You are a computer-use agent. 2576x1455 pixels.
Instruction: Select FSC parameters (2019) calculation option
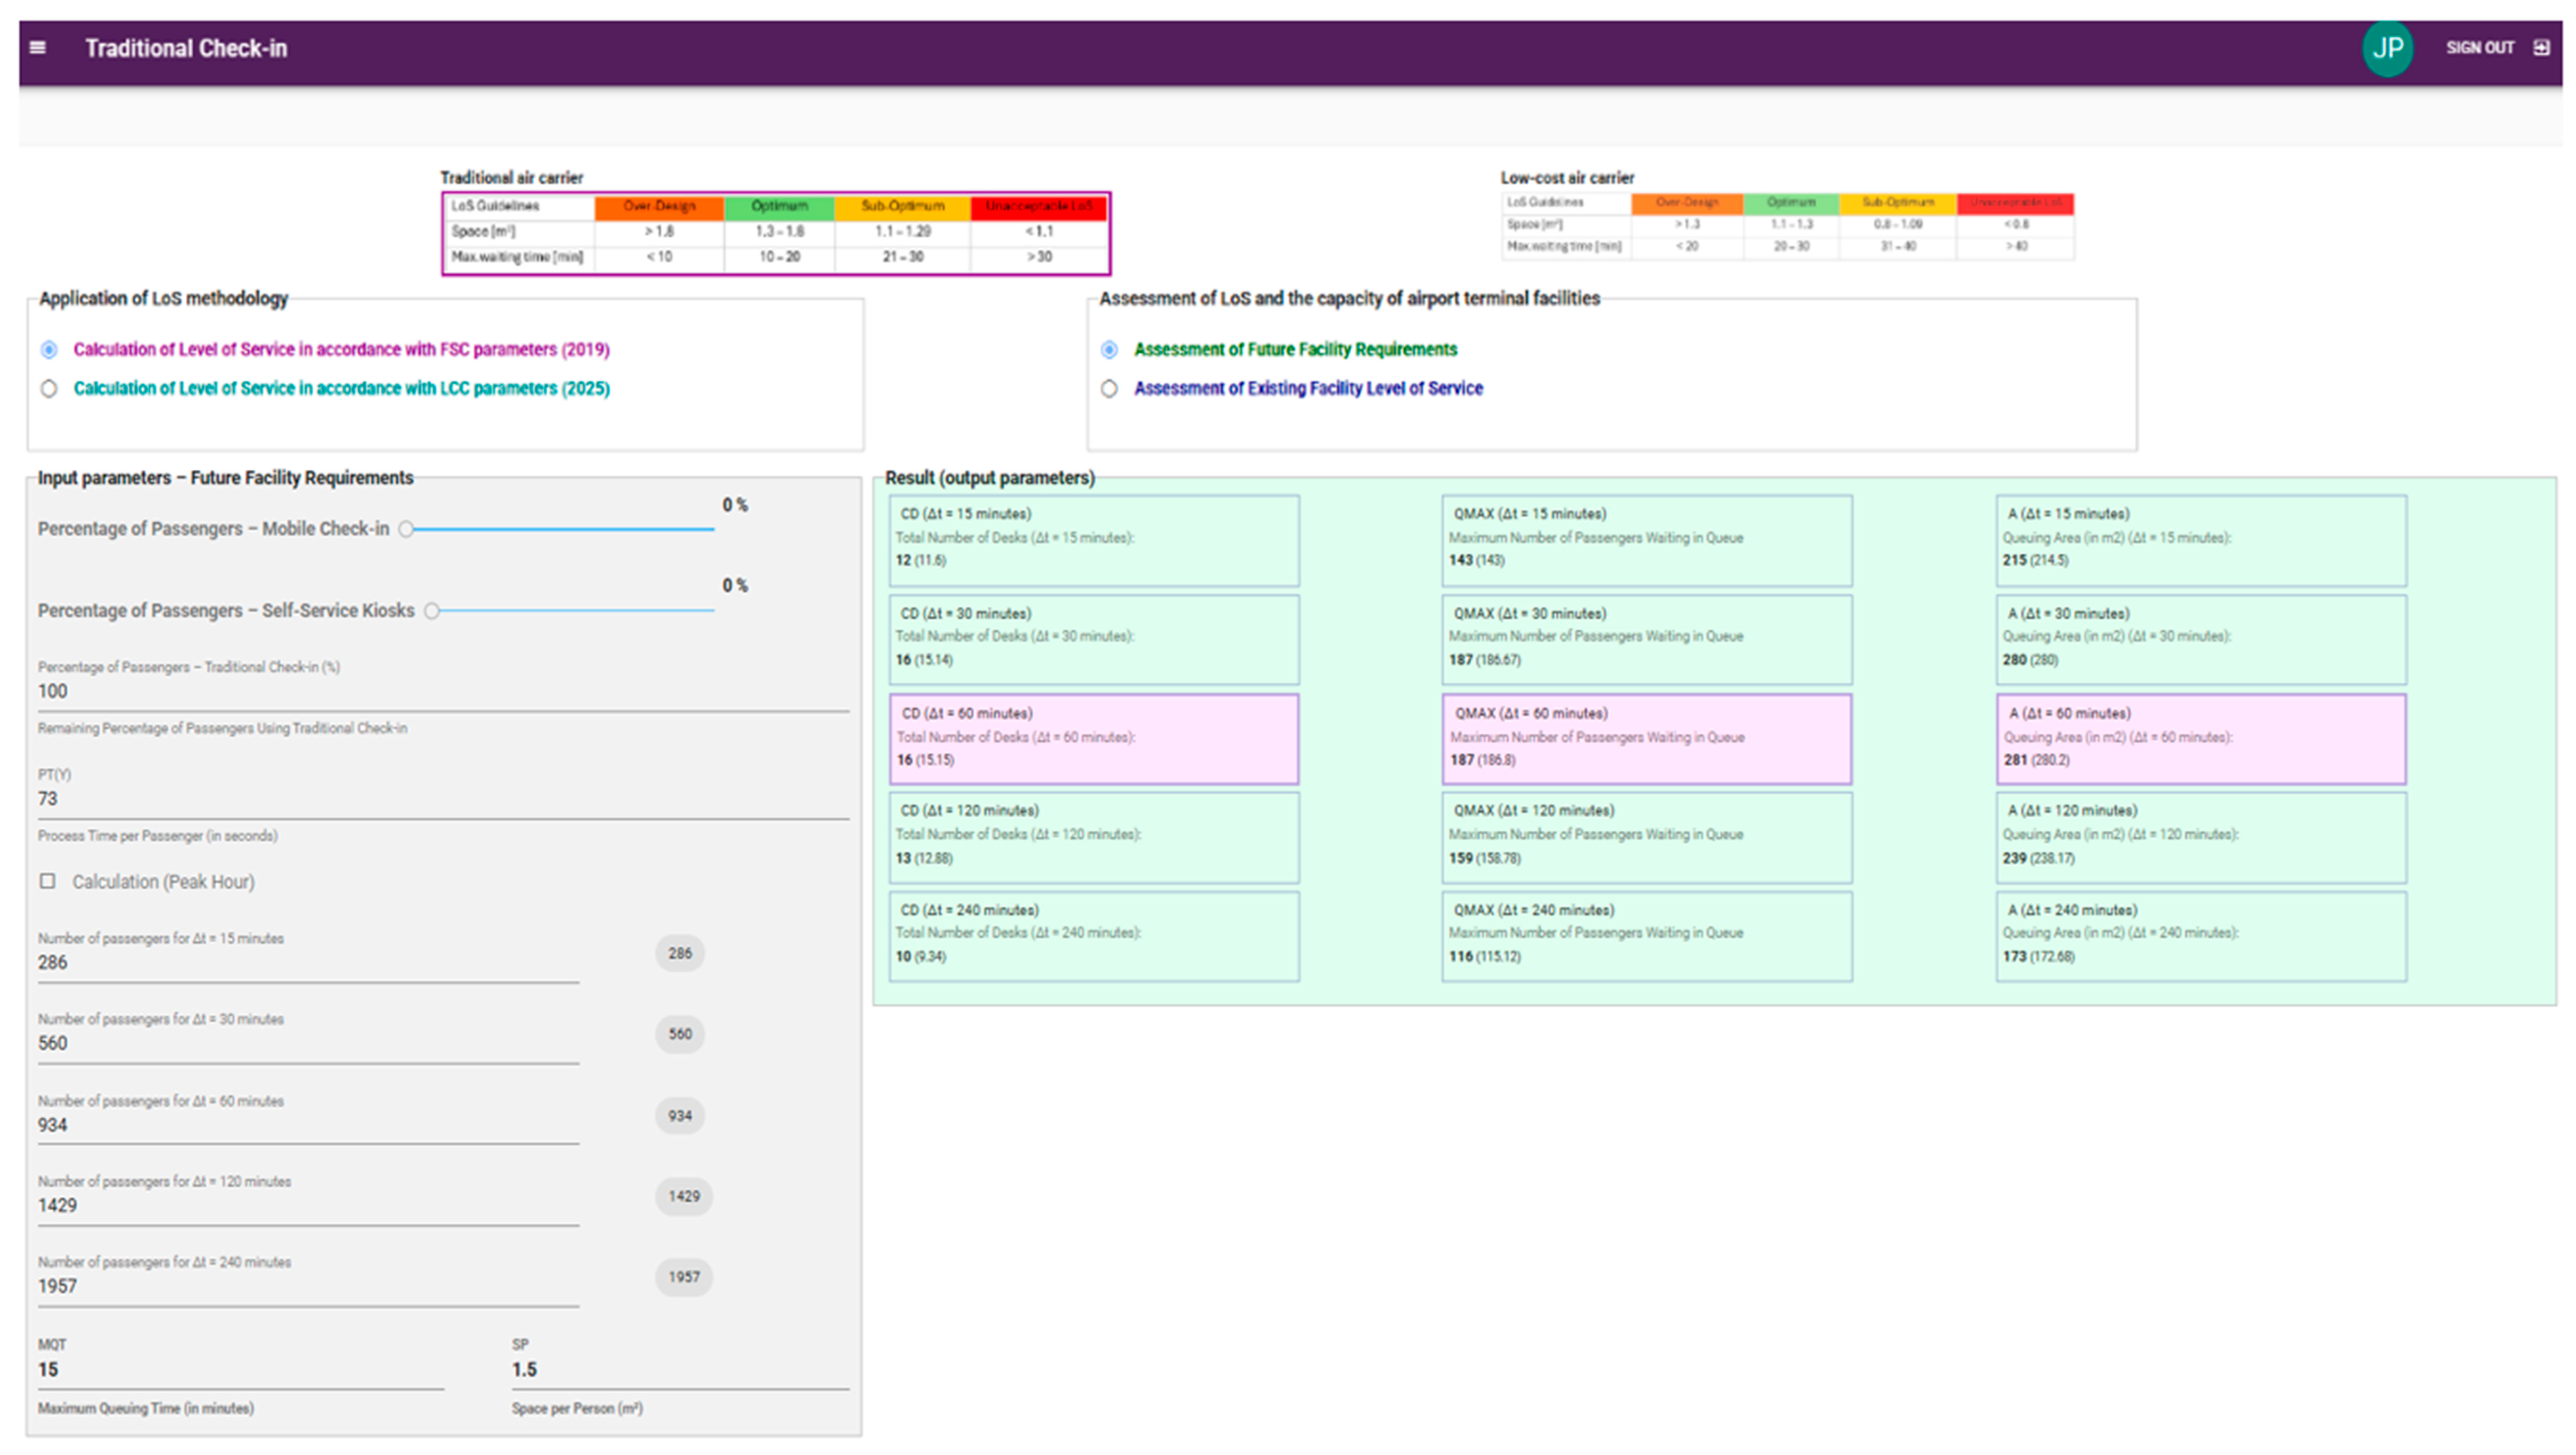(x=49, y=349)
